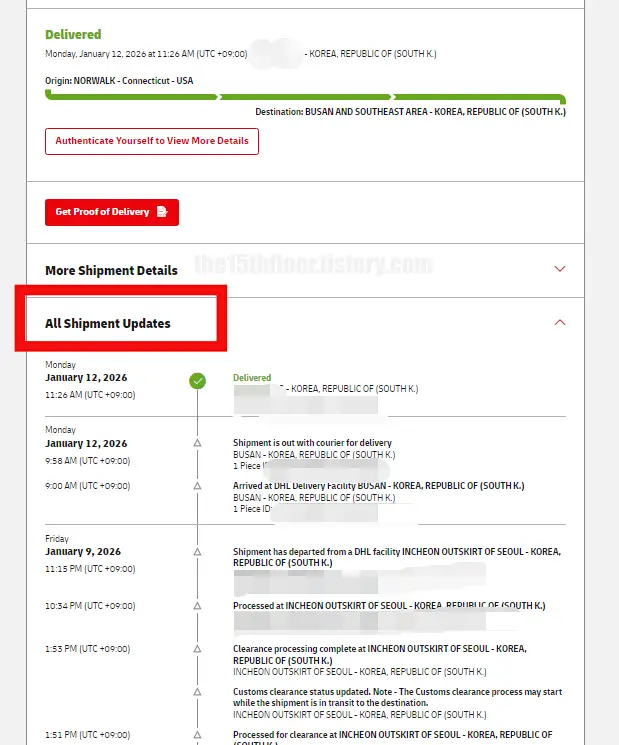
Task: Click Destination: BUSAN AND SOUTHEAST AREA text
Action: tap(410, 112)
